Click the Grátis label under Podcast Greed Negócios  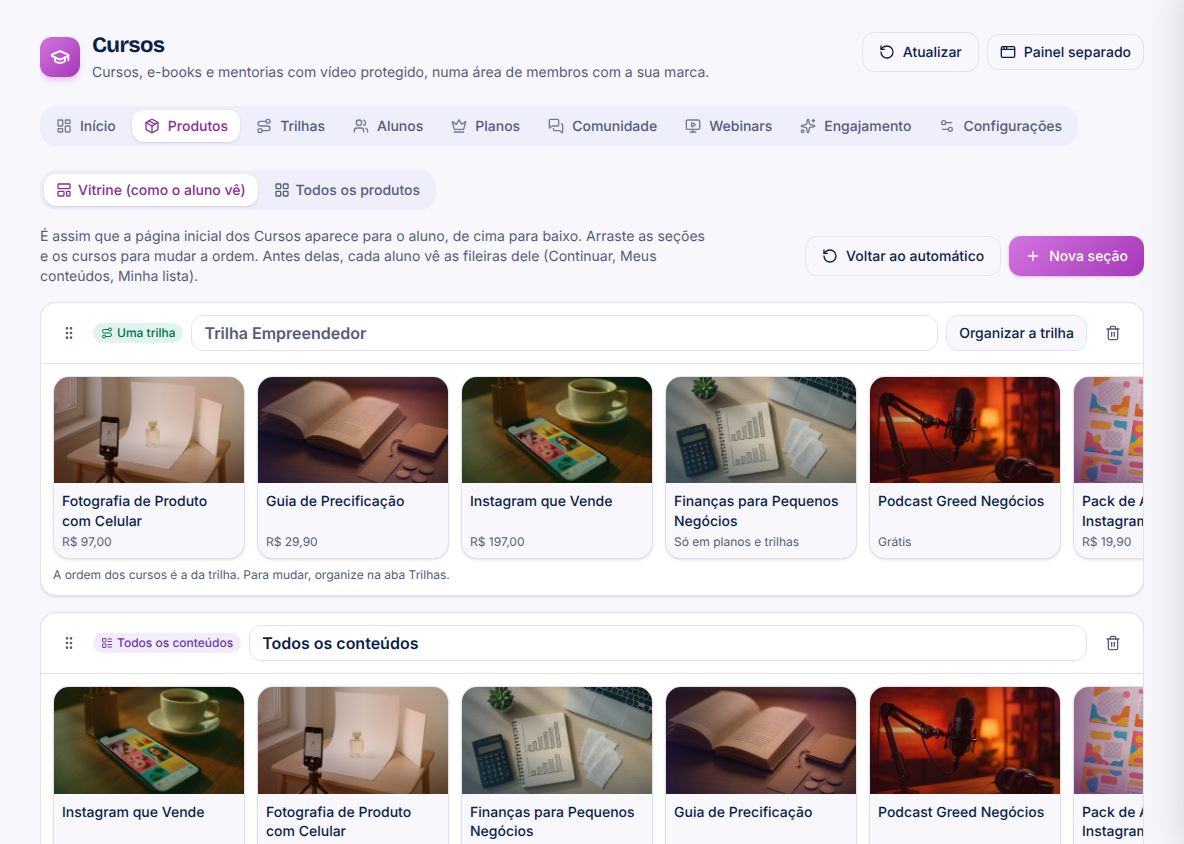pyautogui.click(x=895, y=542)
